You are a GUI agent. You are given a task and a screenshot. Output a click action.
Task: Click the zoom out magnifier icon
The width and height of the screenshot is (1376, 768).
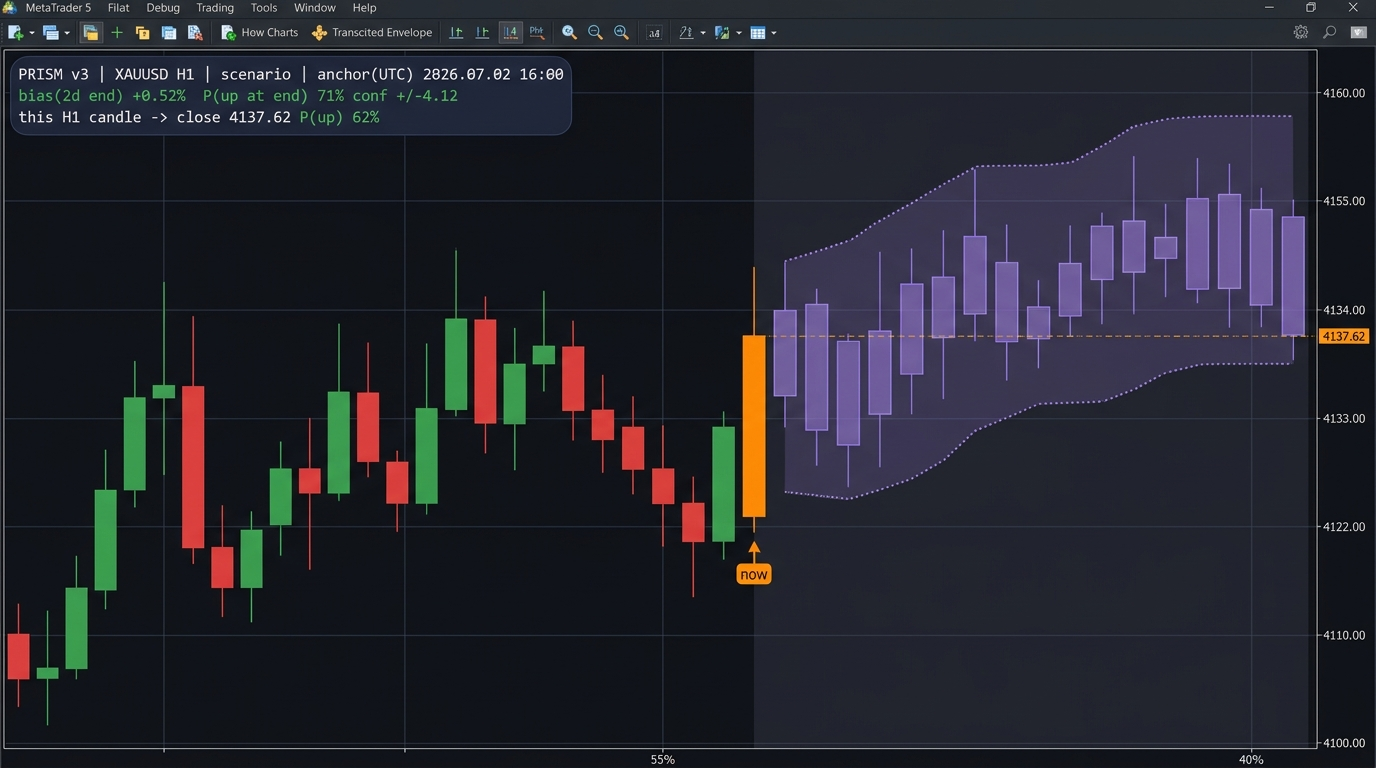coord(595,33)
